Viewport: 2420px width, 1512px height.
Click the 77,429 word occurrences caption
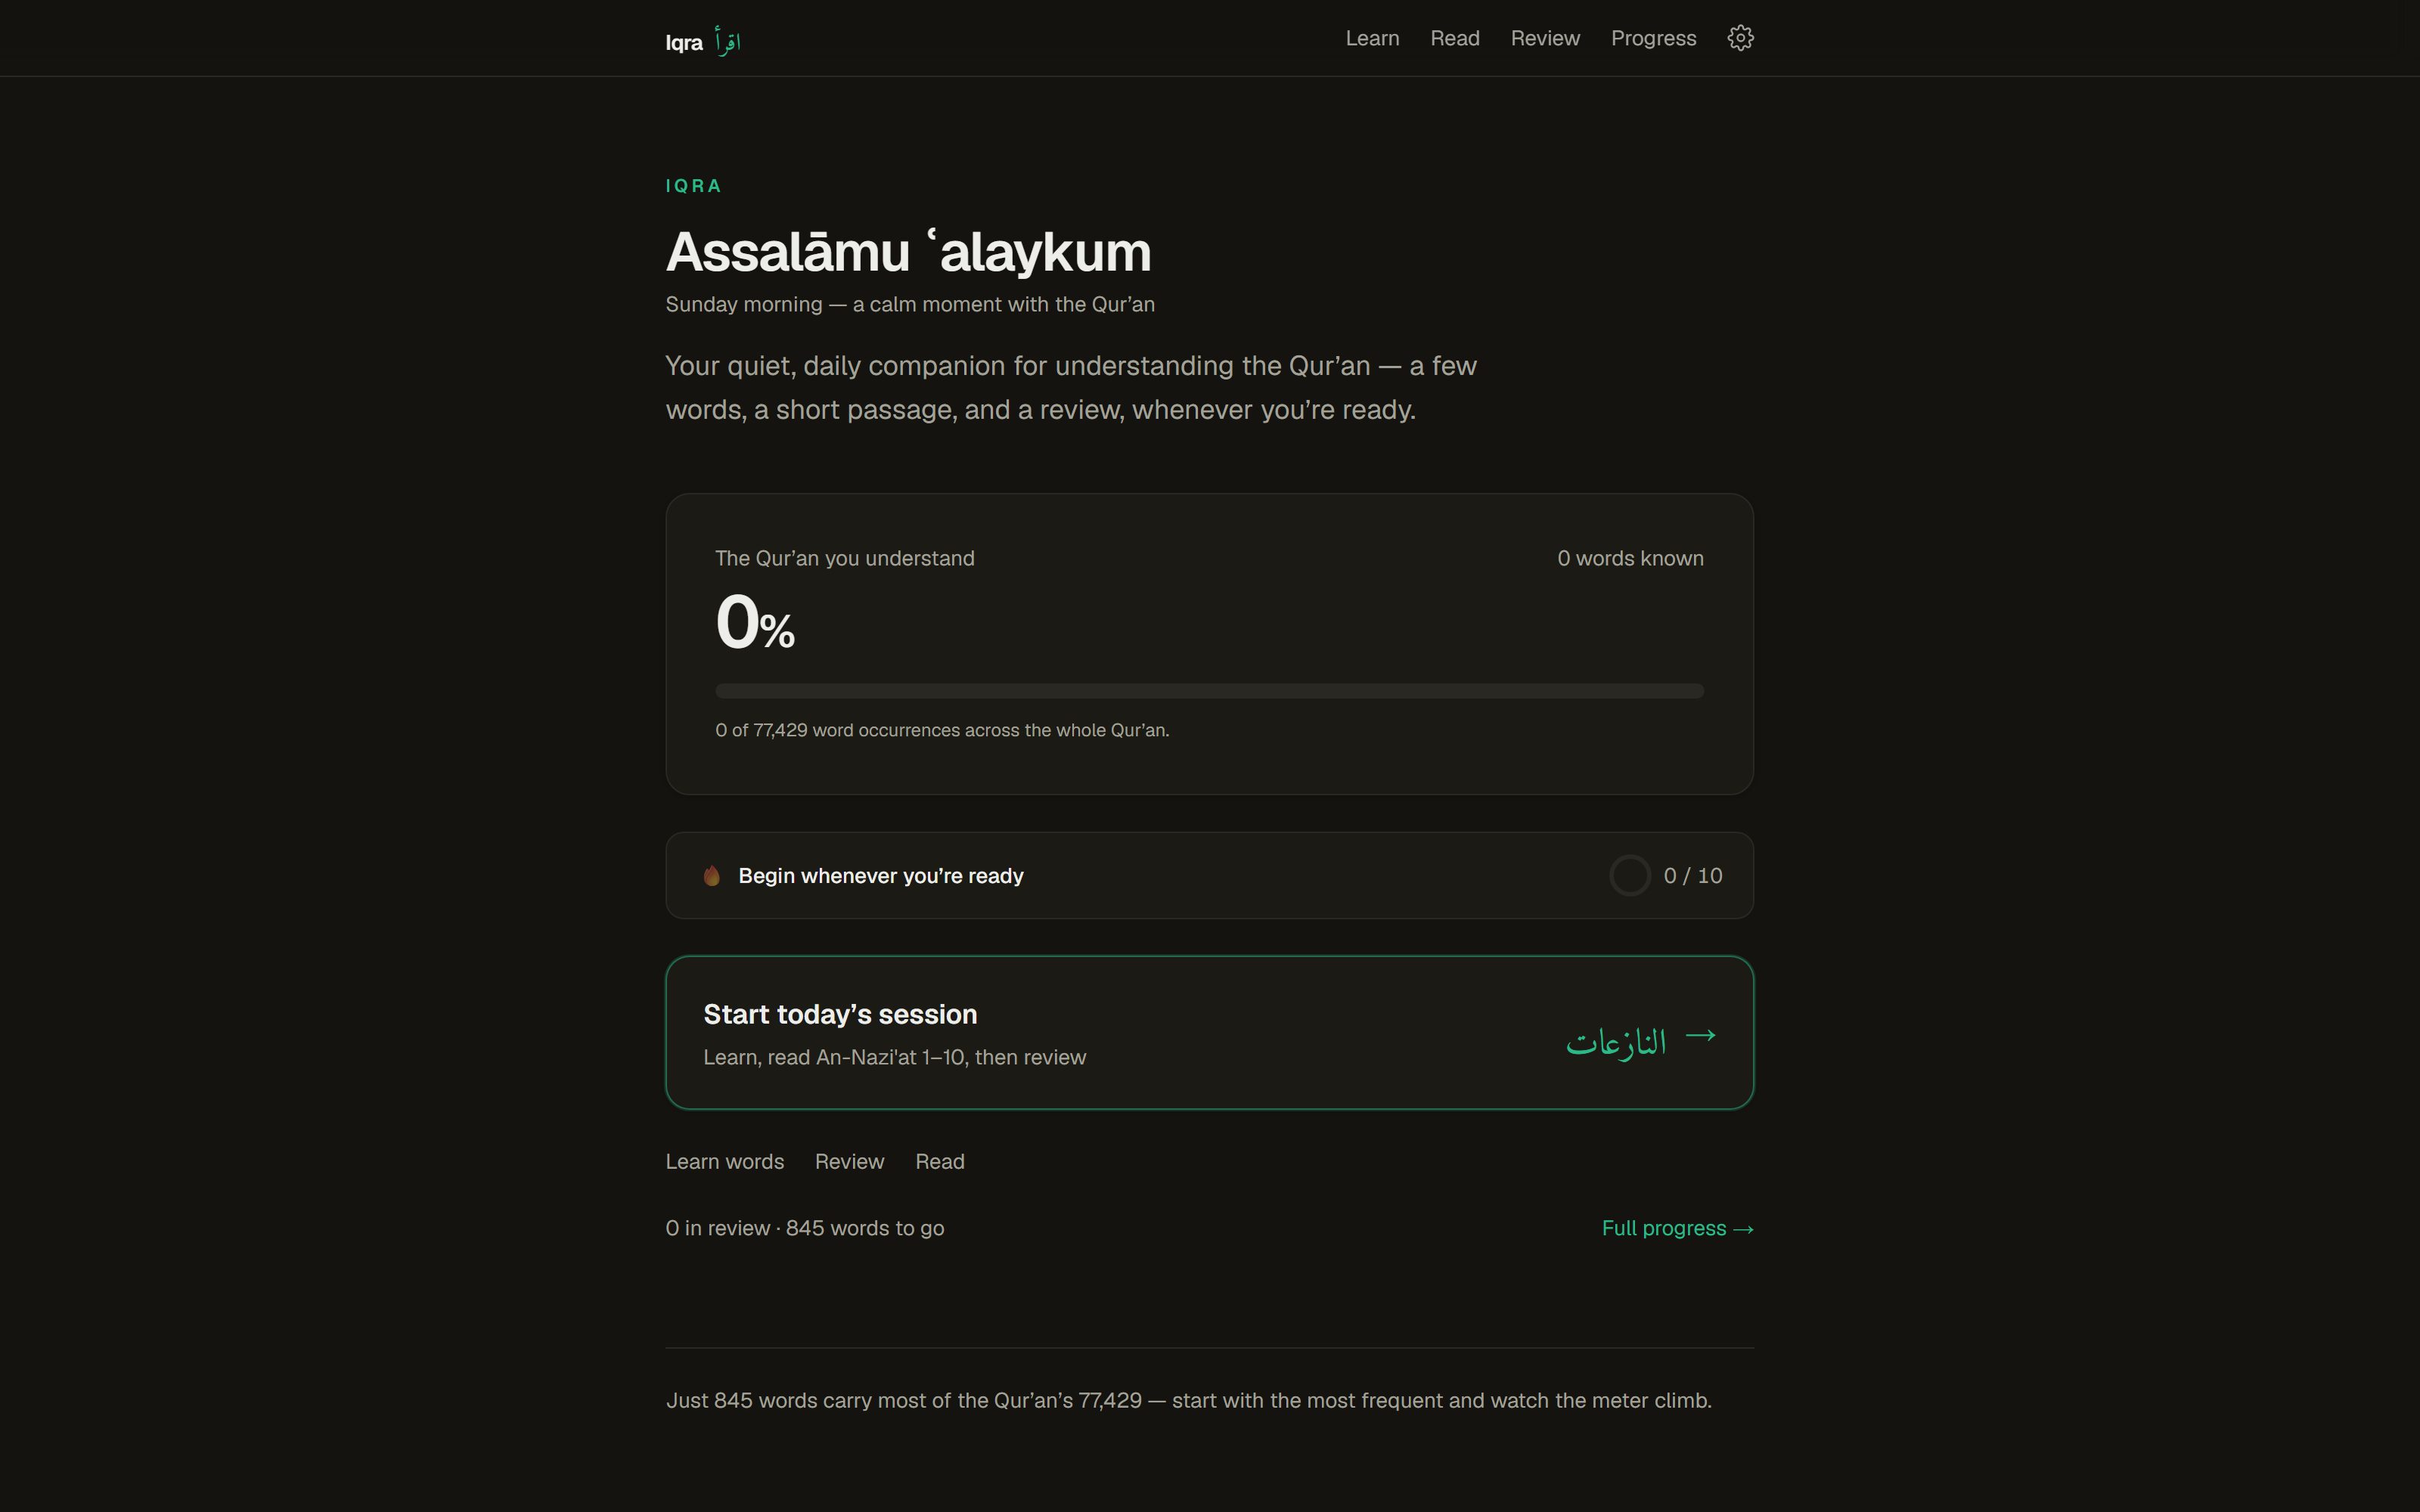[x=942, y=730]
